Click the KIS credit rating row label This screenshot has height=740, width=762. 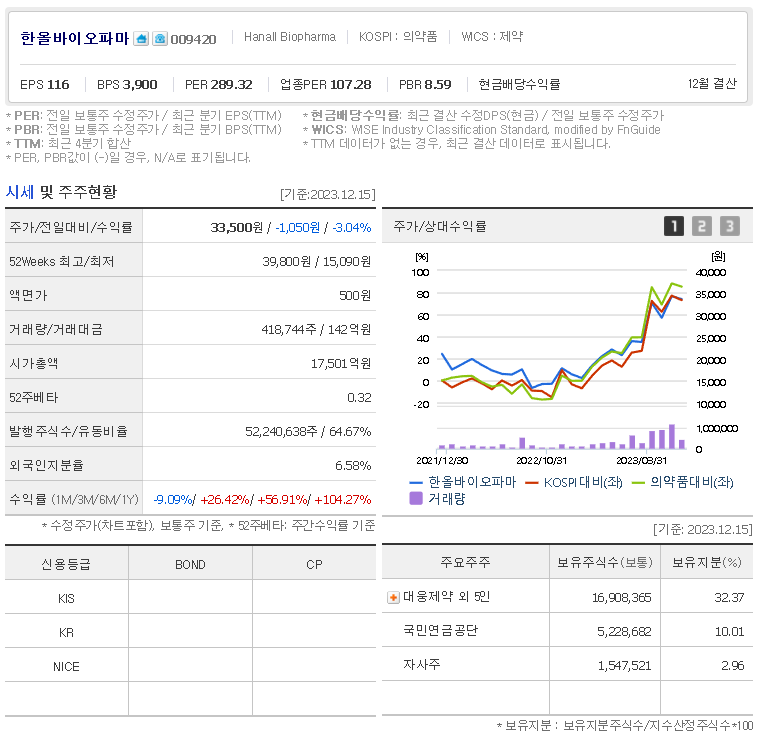pos(67,599)
